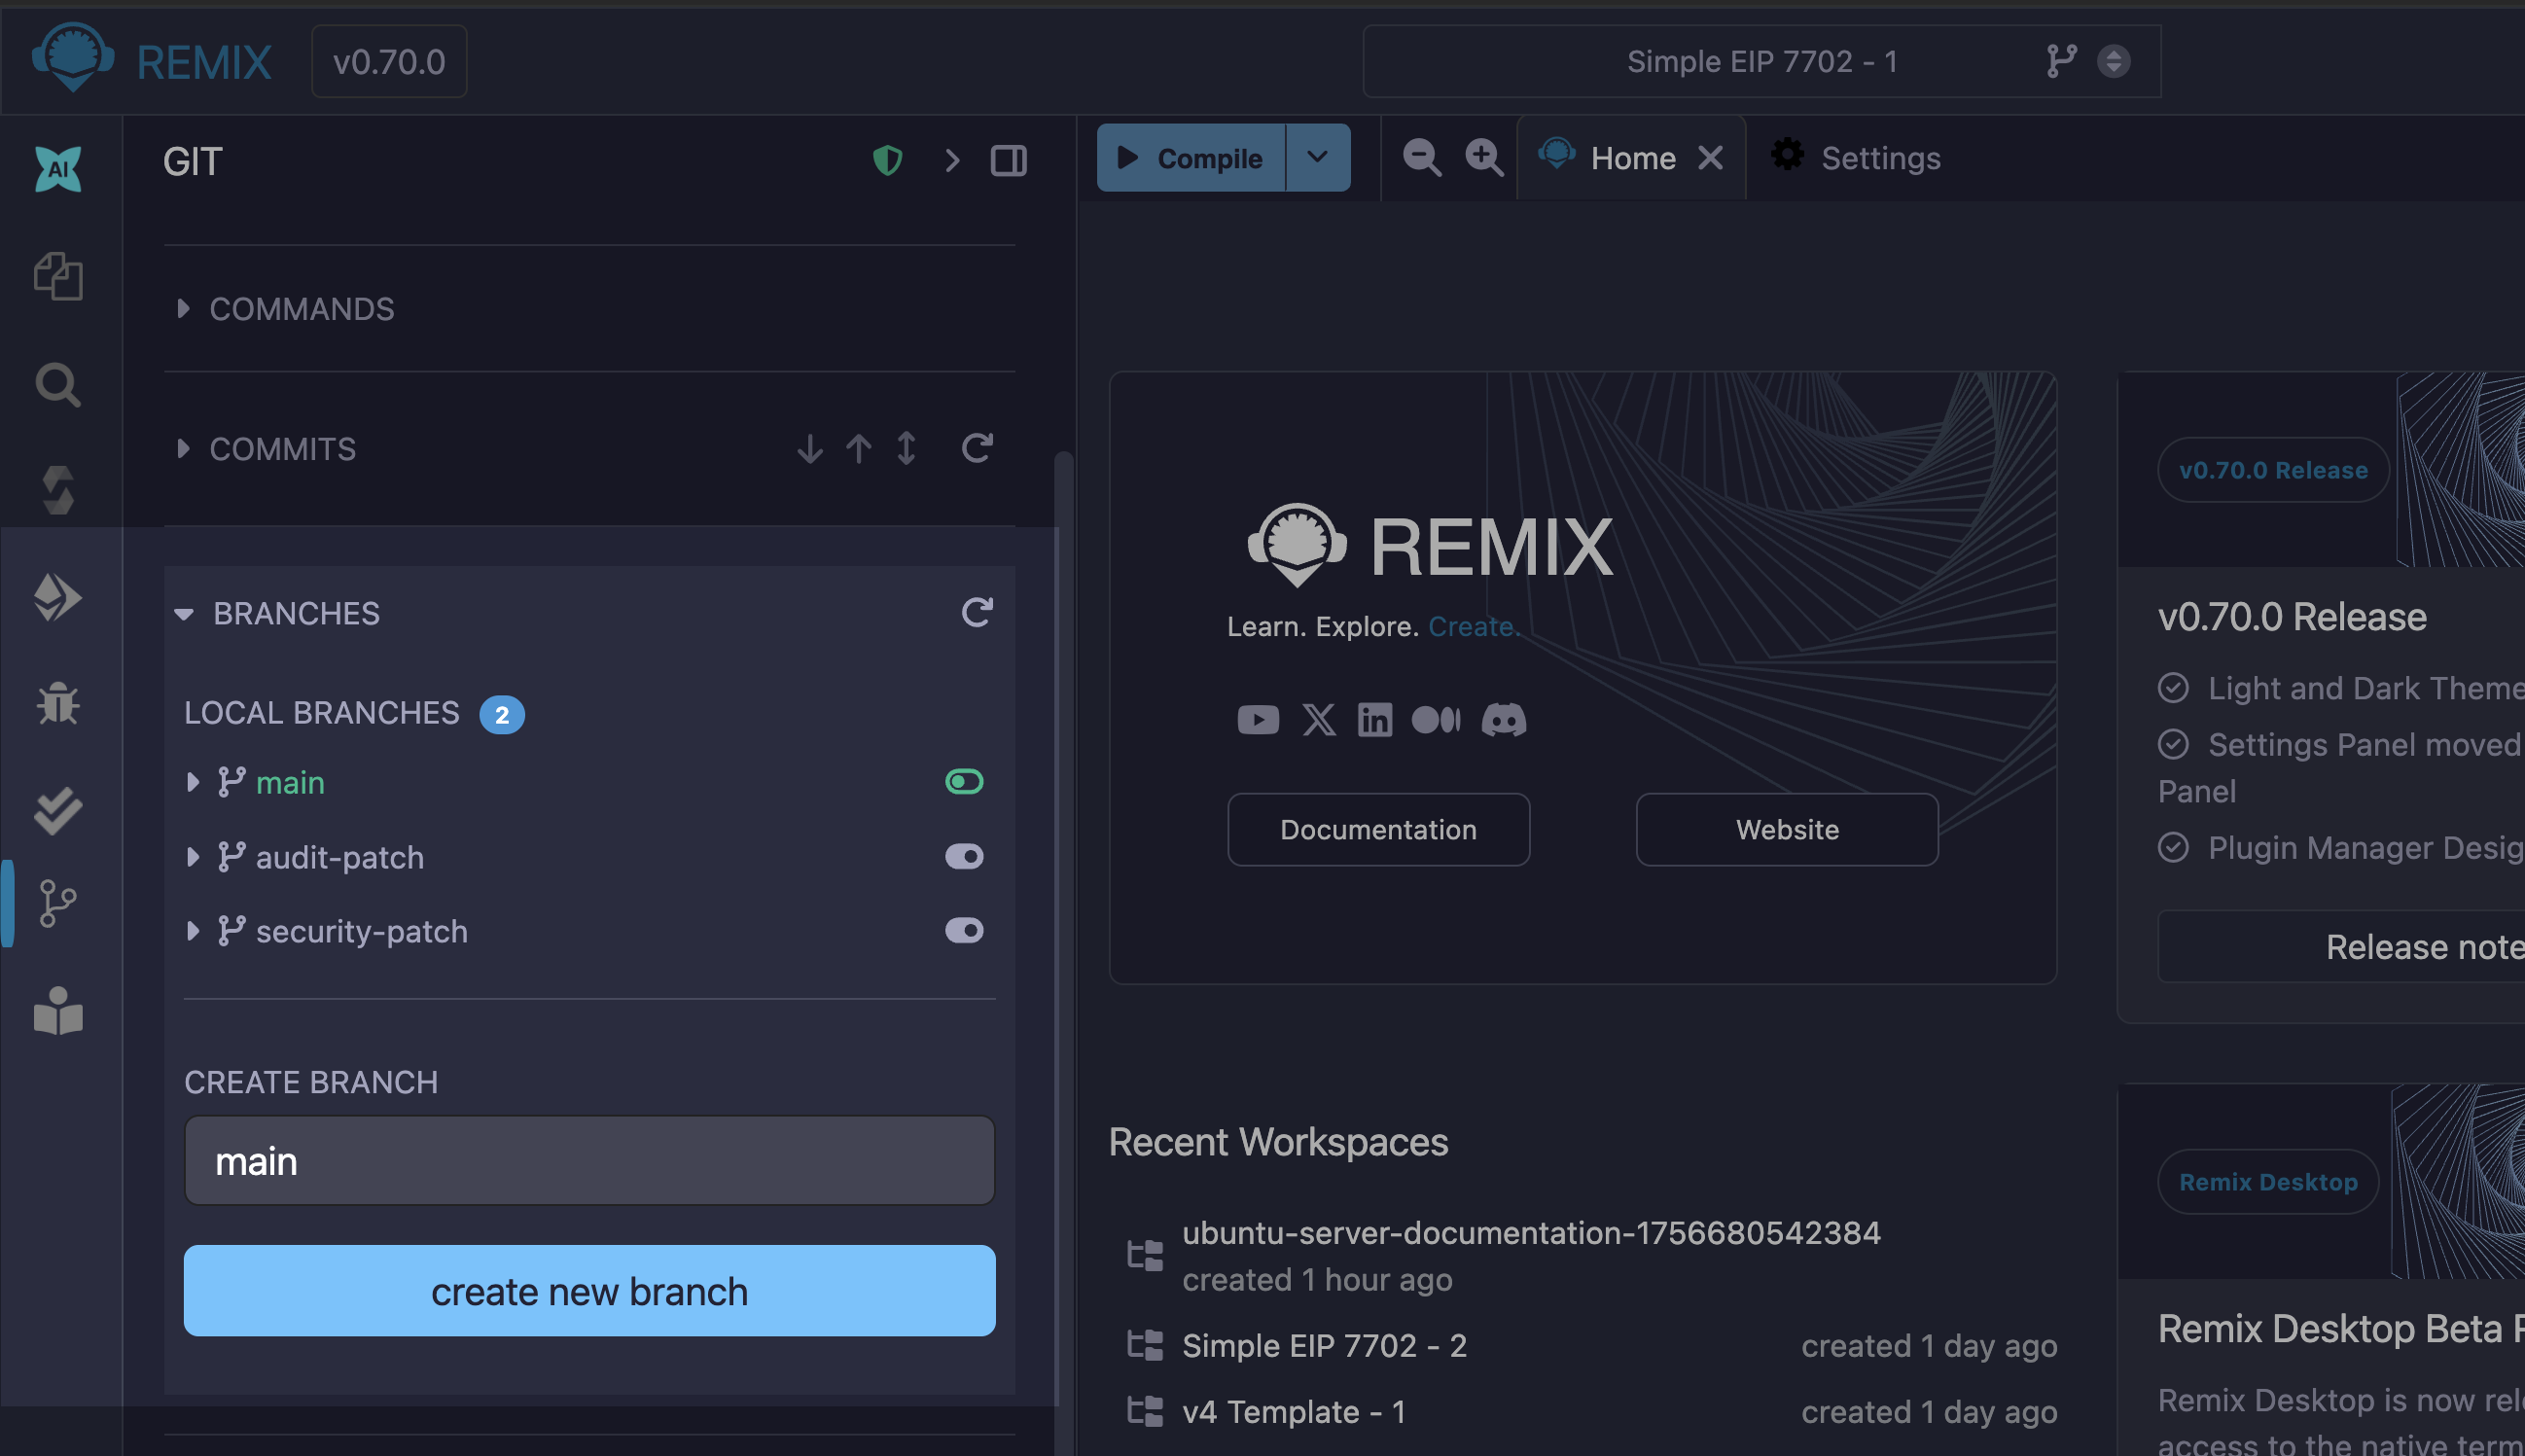This screenshot has height=1456, width=2525.
Task: Switch to the audit-patch branch toggle
Action: point(964,856)
